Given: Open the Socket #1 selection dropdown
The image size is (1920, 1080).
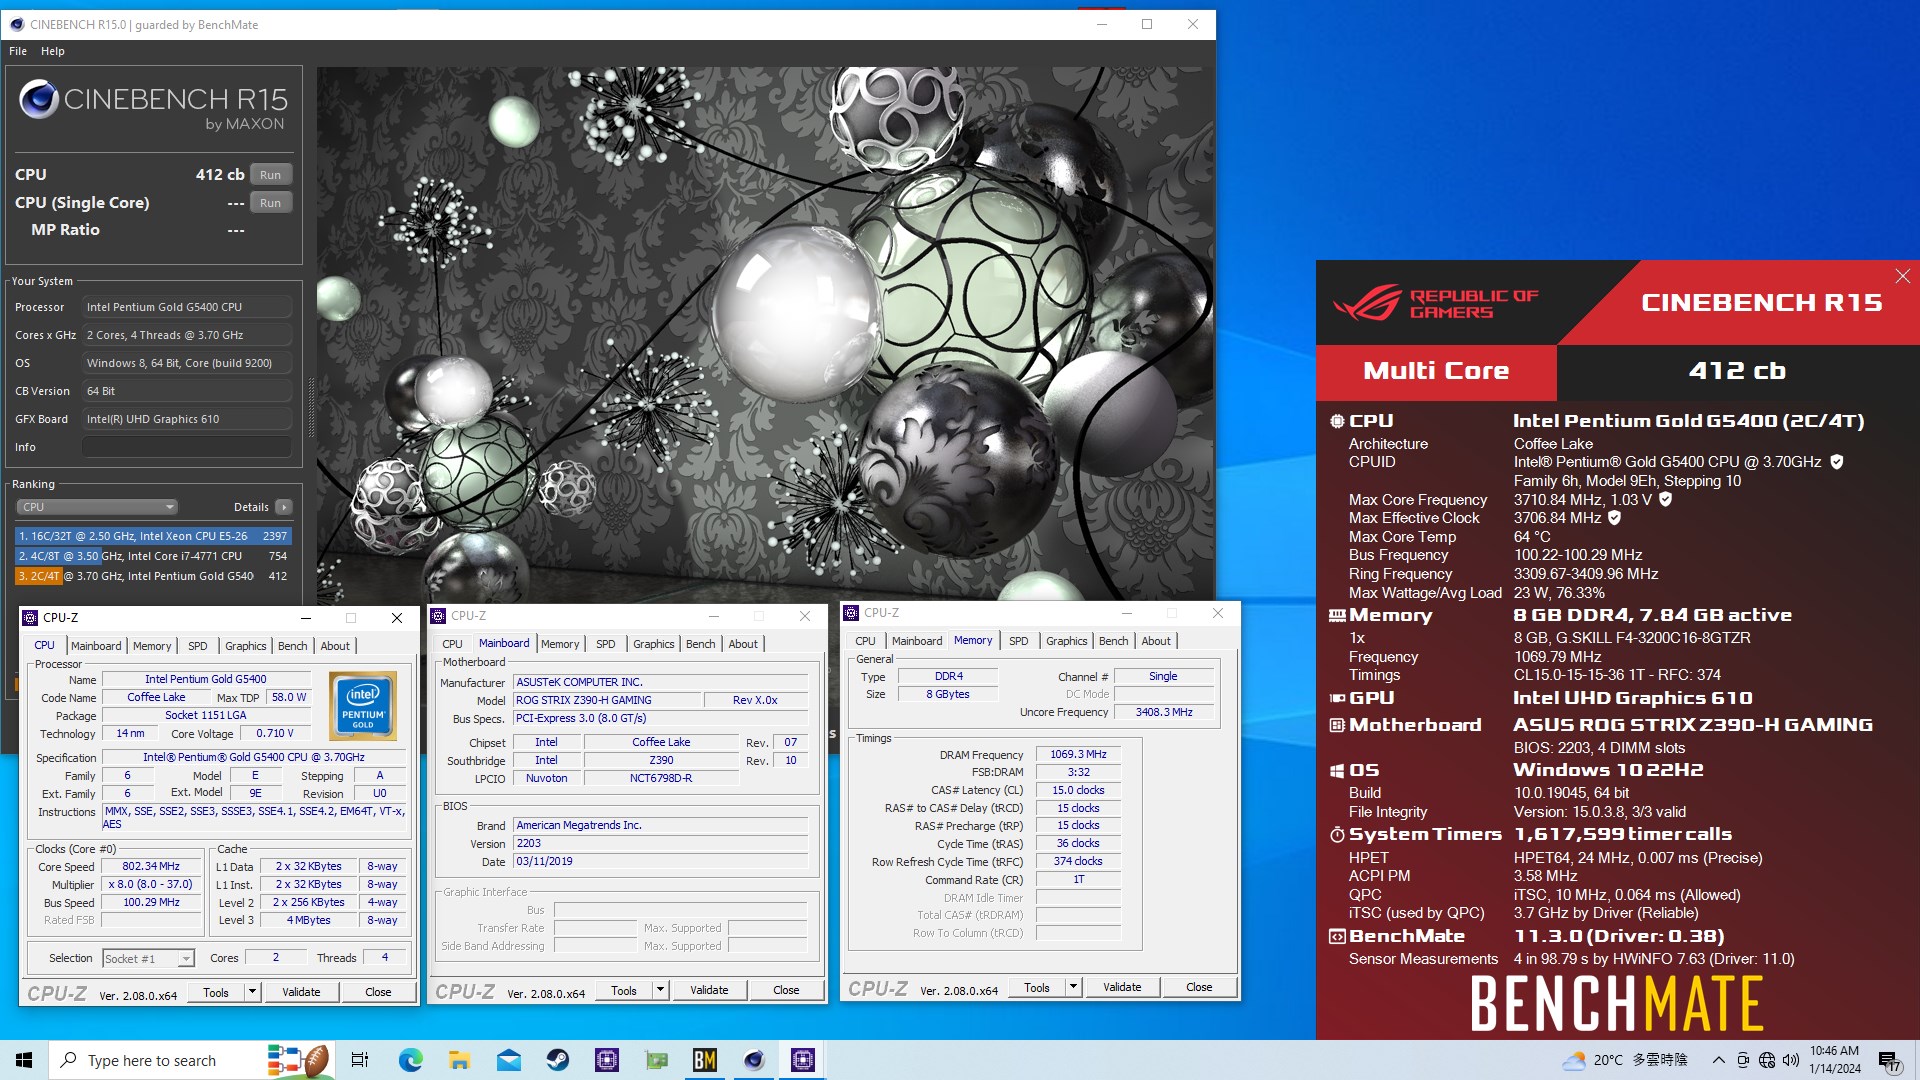Looking at the screenshot, I should (x=148, y=958).
